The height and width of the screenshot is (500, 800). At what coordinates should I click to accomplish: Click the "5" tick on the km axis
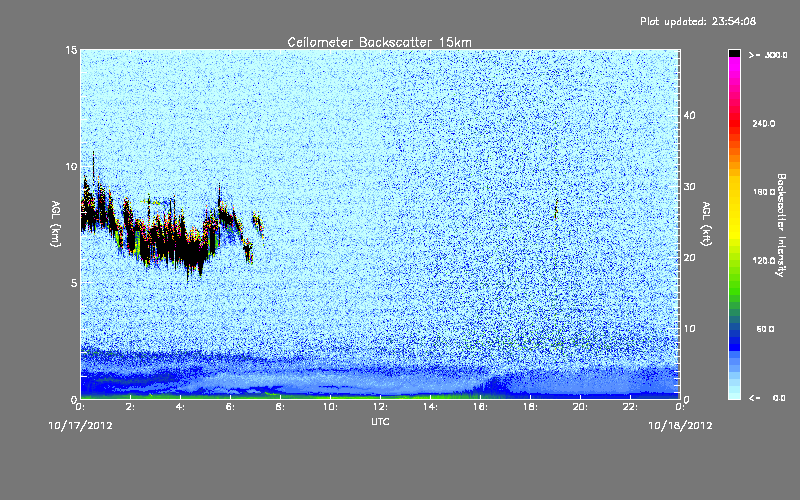pos(74,283)
